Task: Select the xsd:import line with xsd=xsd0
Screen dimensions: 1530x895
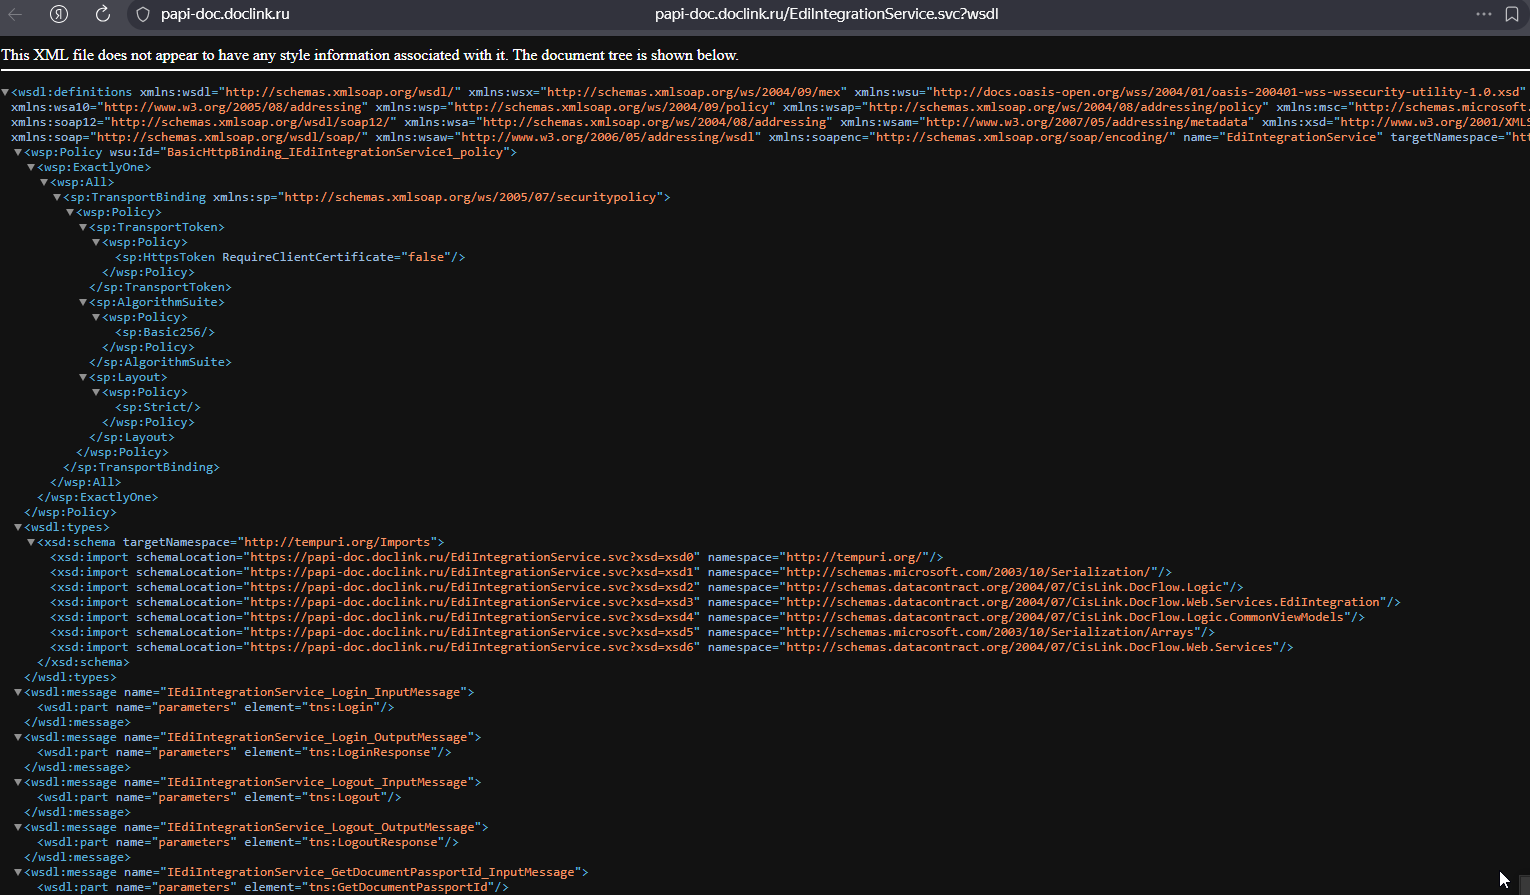Action: (x=497, y=557)
